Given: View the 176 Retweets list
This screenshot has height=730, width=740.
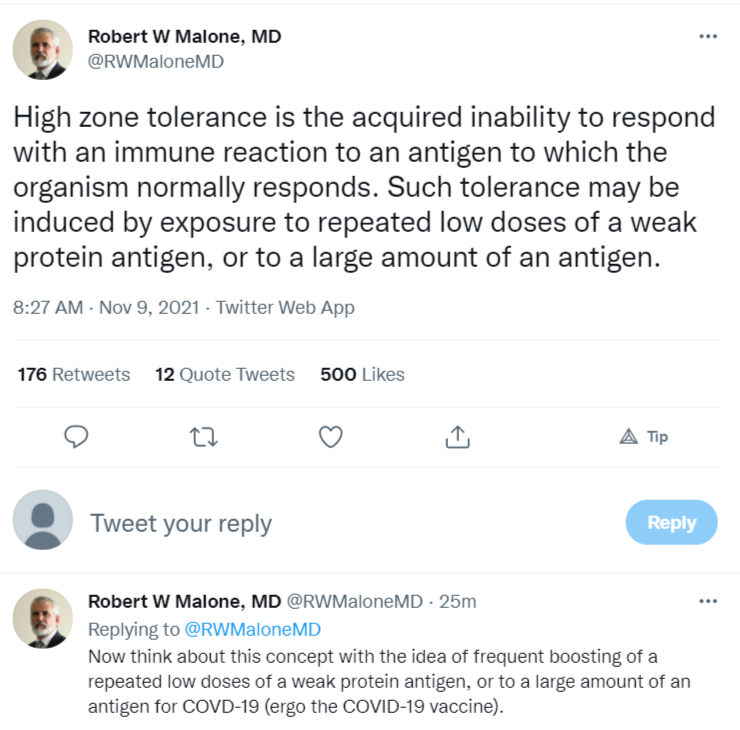Looking at the screenshot, I should (74, 375).
